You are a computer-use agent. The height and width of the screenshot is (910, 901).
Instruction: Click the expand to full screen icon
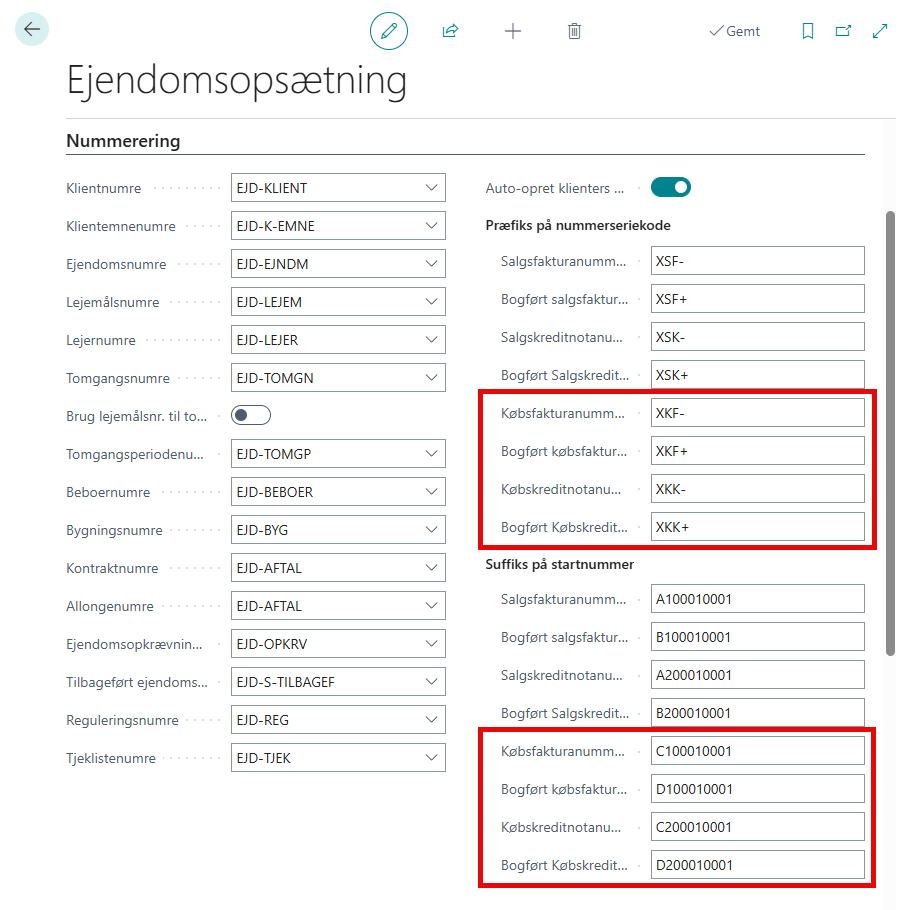point(880,31)
